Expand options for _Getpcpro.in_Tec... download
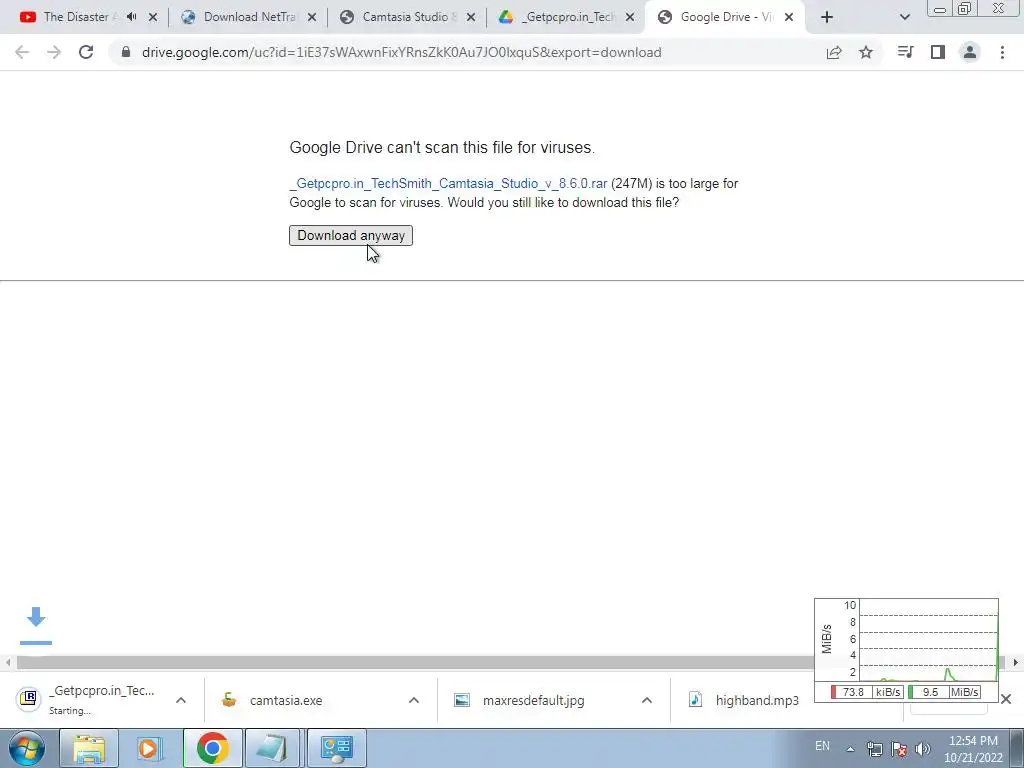Image resolution: width=1024 pixels, height=768 pixels. point(181,700)
